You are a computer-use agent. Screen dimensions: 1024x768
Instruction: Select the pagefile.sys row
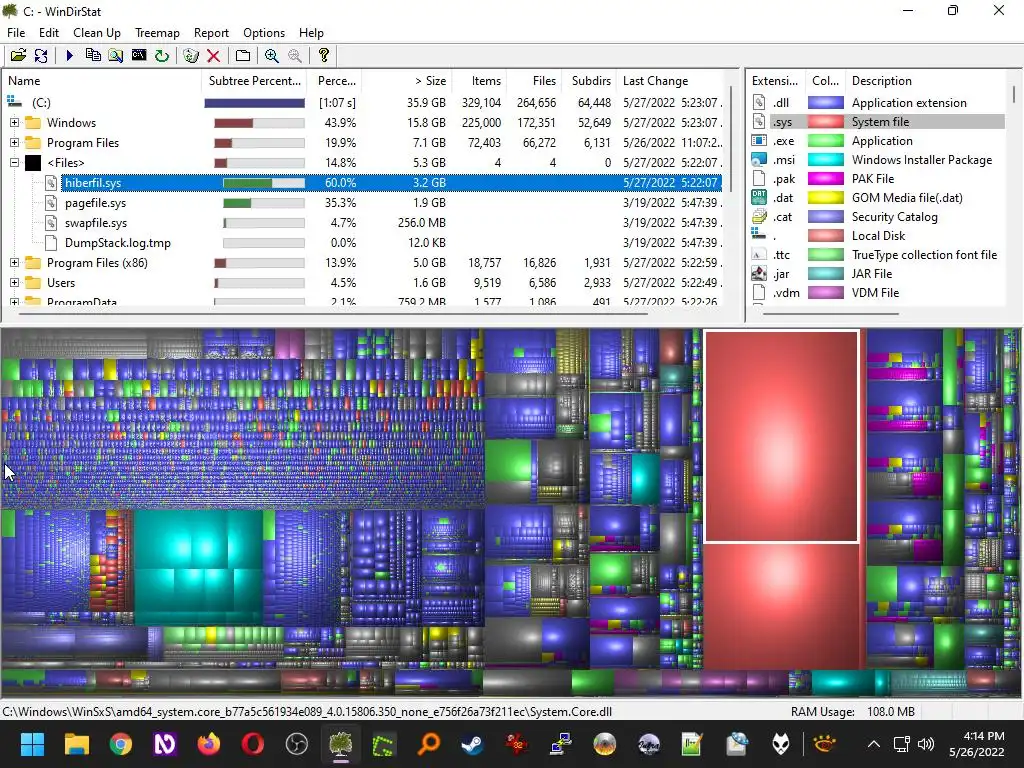click(x=362, y=202)
